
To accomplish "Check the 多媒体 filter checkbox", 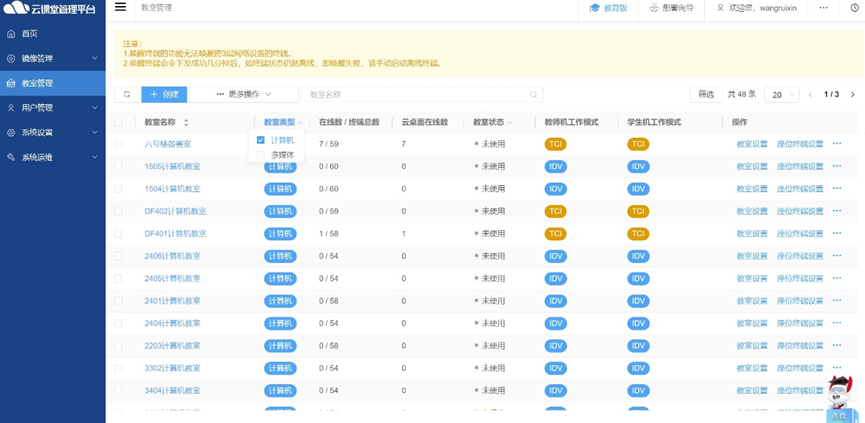I will coord(261,155).
